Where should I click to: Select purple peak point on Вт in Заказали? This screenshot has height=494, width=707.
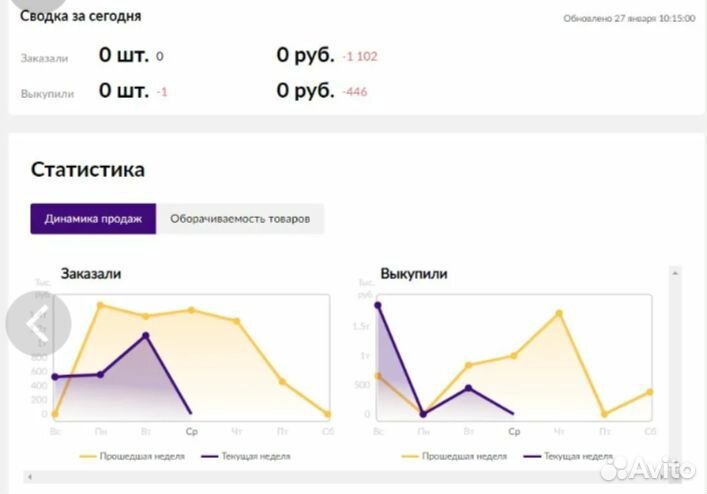point(145,336)
